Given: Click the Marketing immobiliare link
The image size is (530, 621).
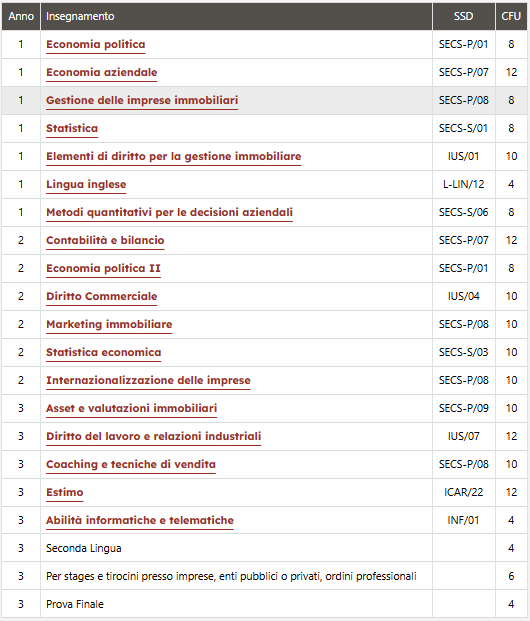Looking at the screenshot, I should coord(109,324).
